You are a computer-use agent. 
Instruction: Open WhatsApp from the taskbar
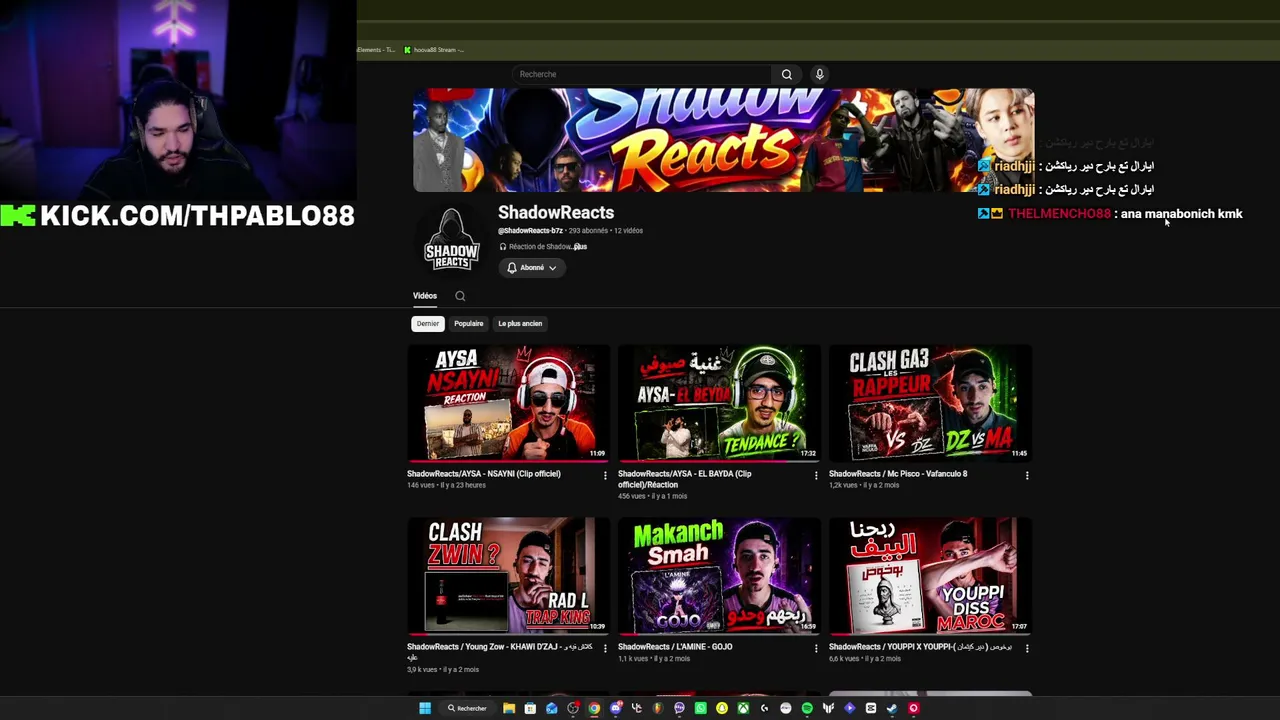coord(700,708)
